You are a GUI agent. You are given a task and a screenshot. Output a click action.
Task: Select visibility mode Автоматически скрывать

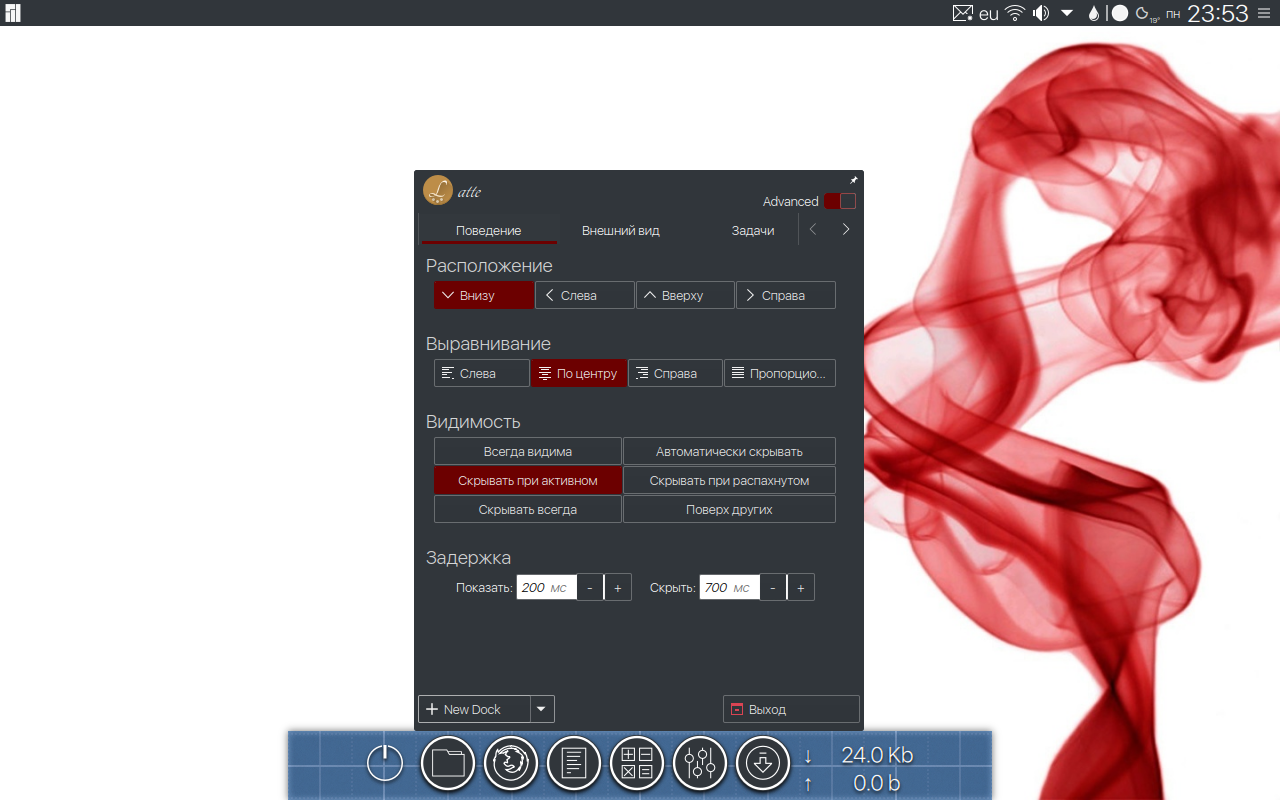pyautogui.click(x=729, y=451)
